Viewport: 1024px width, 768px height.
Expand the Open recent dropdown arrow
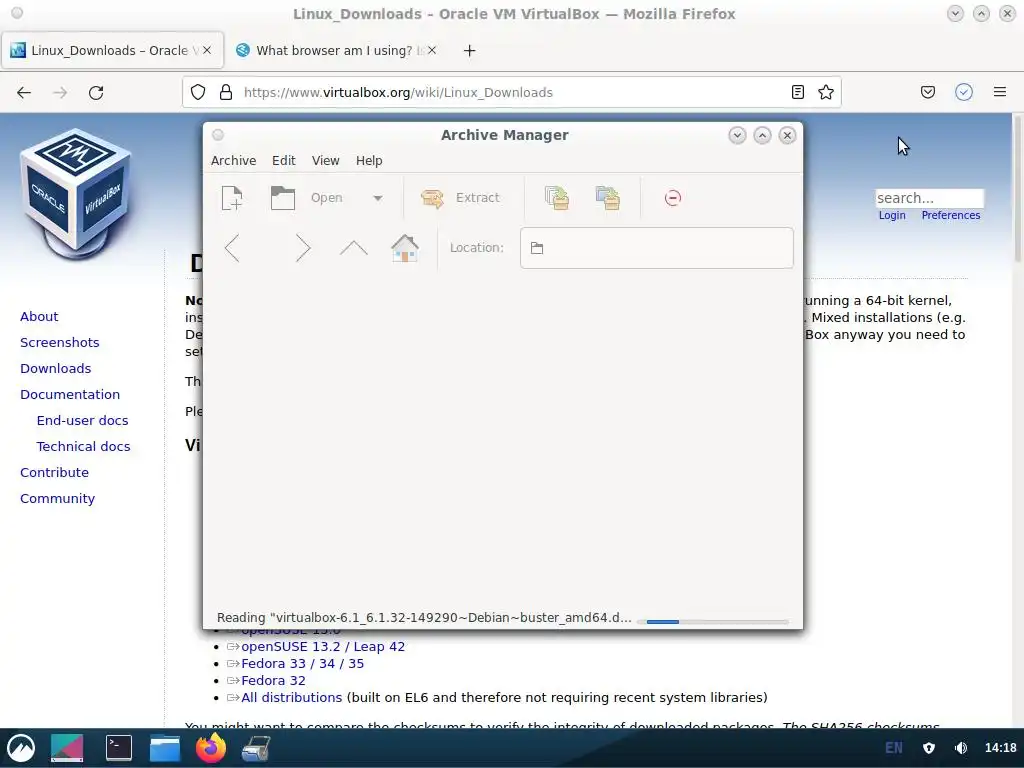pyautogui.click(x=377, y=198)
